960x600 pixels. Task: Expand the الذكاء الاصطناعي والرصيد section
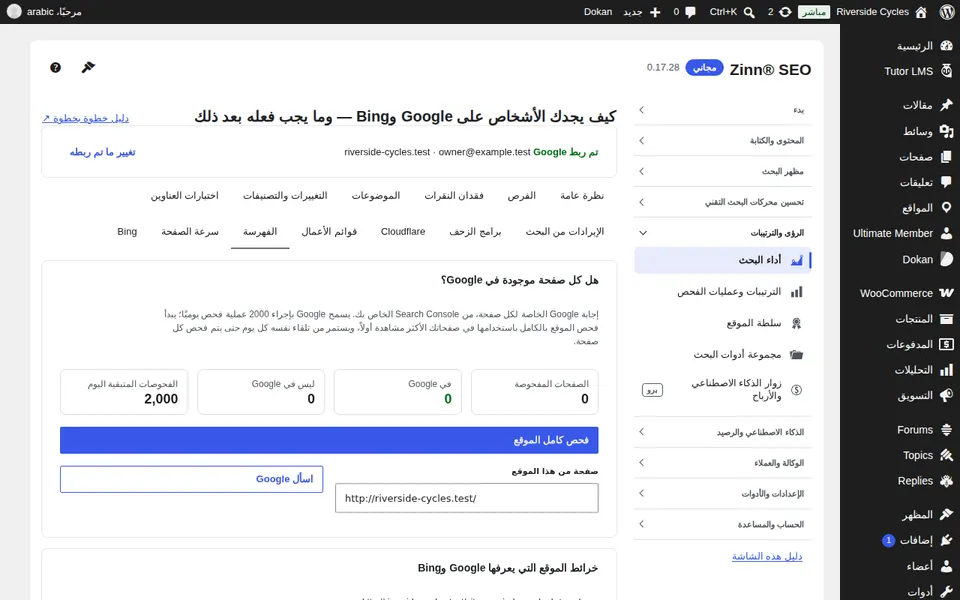723,432
